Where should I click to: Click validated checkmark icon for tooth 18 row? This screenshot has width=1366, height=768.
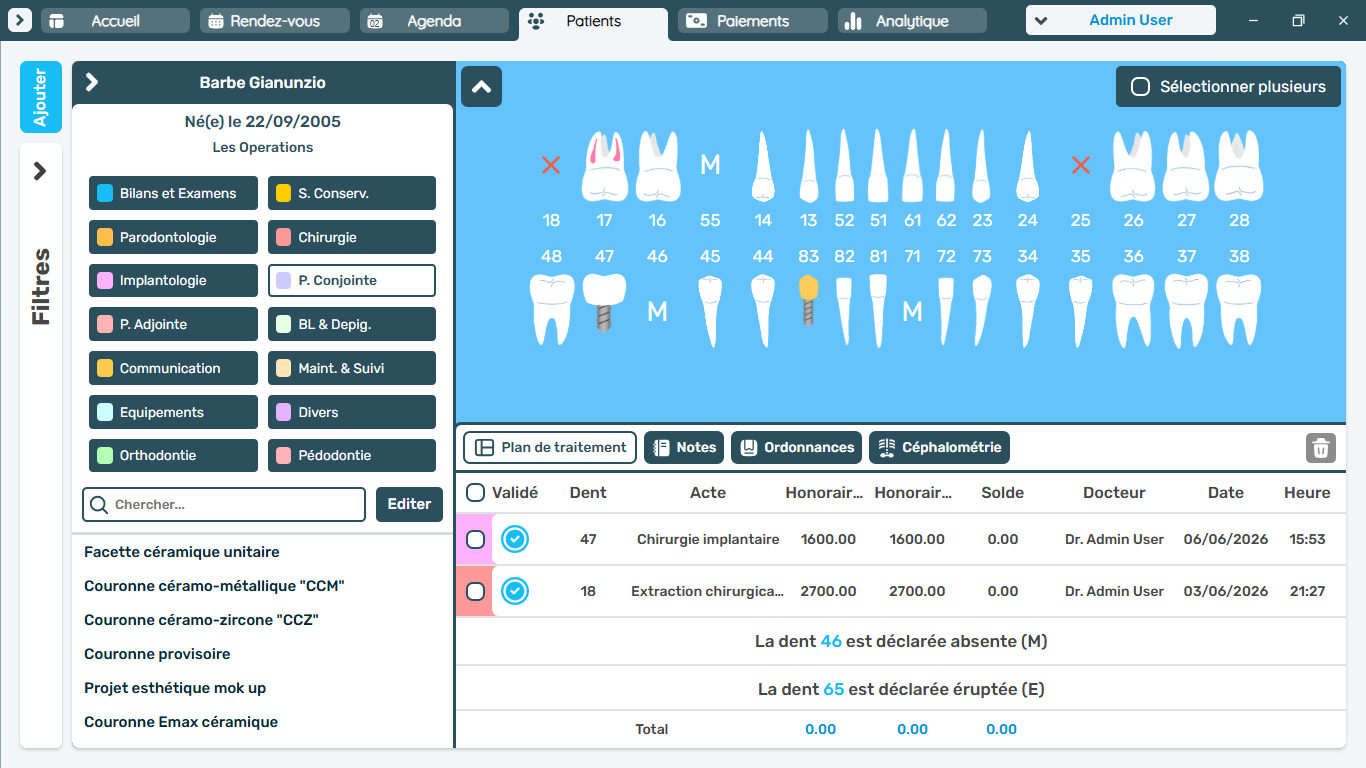pos(515,591)
